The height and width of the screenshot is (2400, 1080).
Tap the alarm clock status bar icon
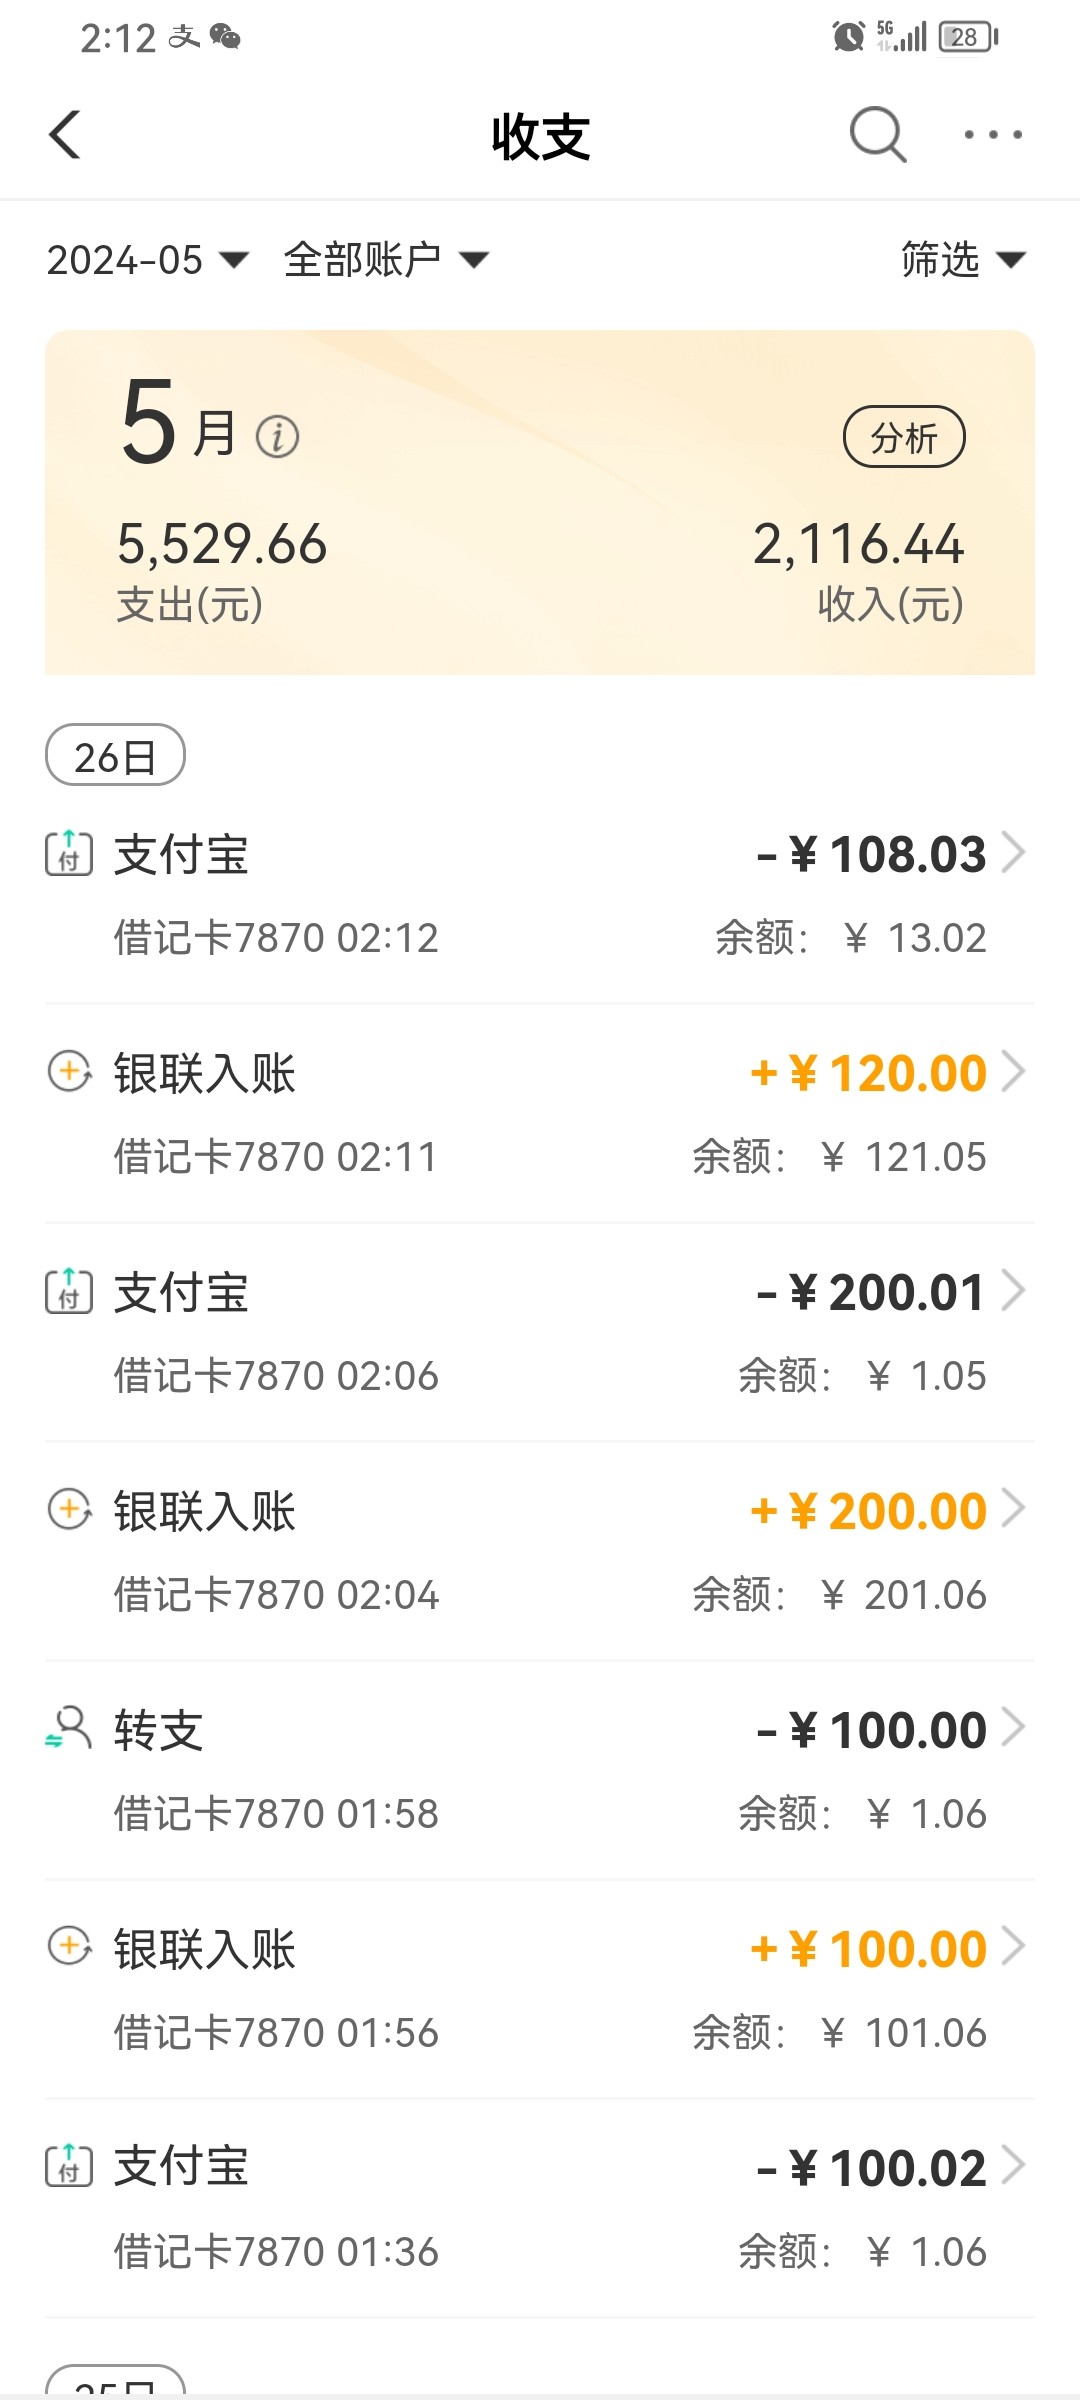[848, 37]
